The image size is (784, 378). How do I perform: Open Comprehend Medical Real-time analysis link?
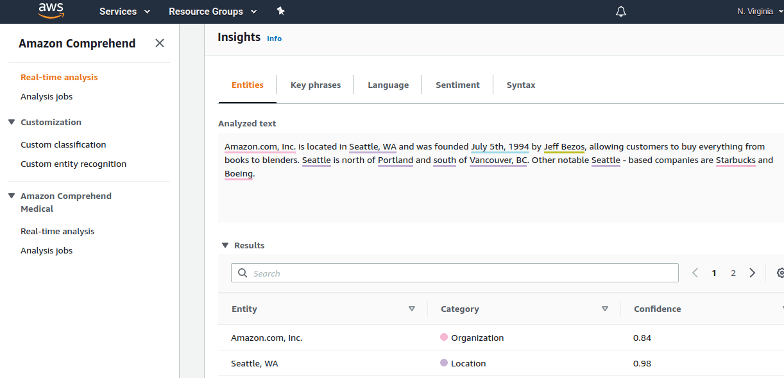[x=57, y=231]
